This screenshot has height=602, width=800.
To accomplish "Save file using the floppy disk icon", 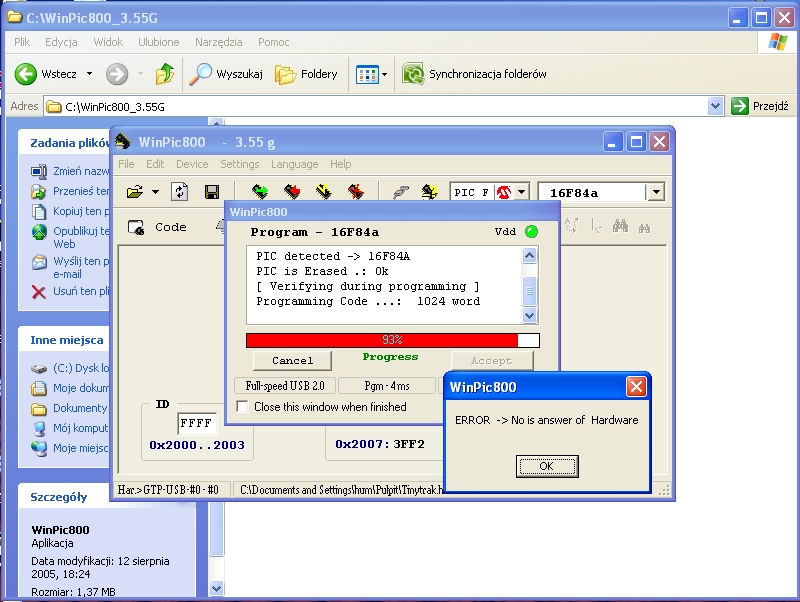I will coord(212,192).
